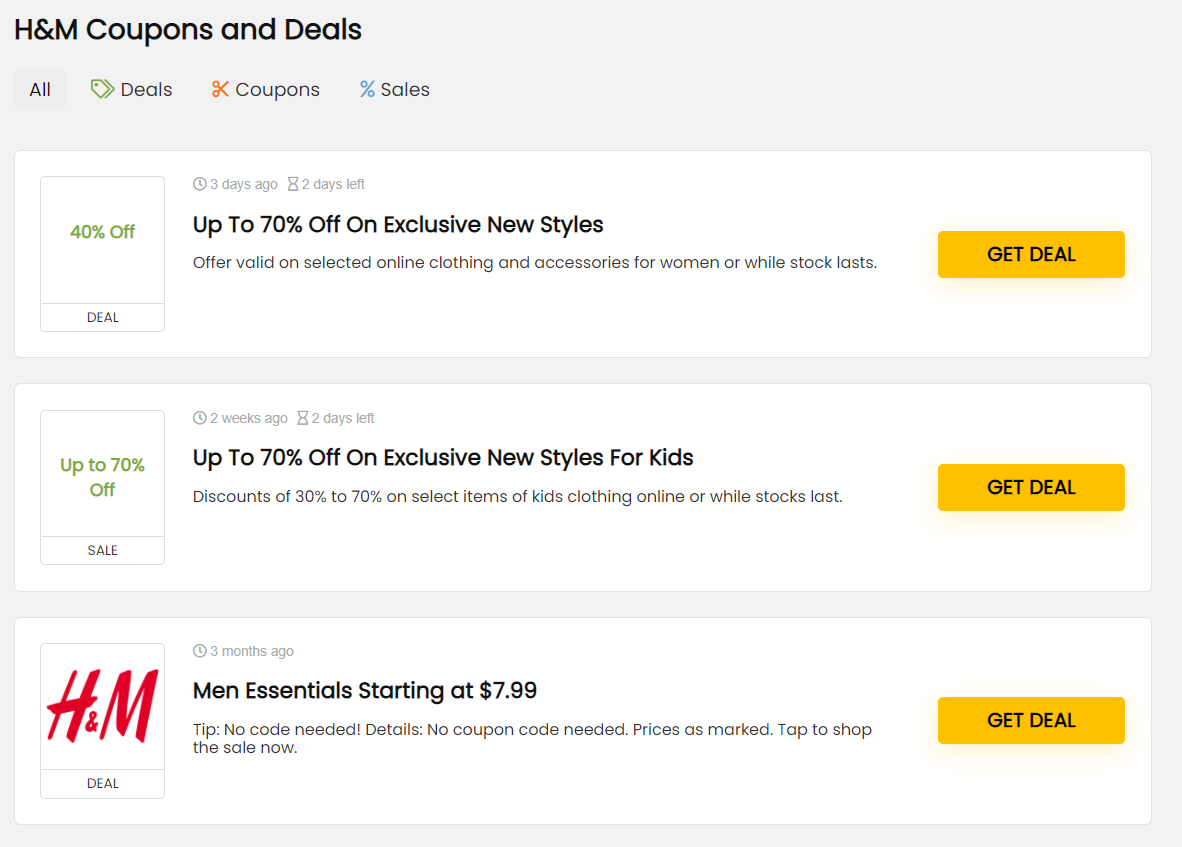Click the clock icon next to '2 weeks ago'
This screenshot has height=847, width=1182.
pos(200,418)
